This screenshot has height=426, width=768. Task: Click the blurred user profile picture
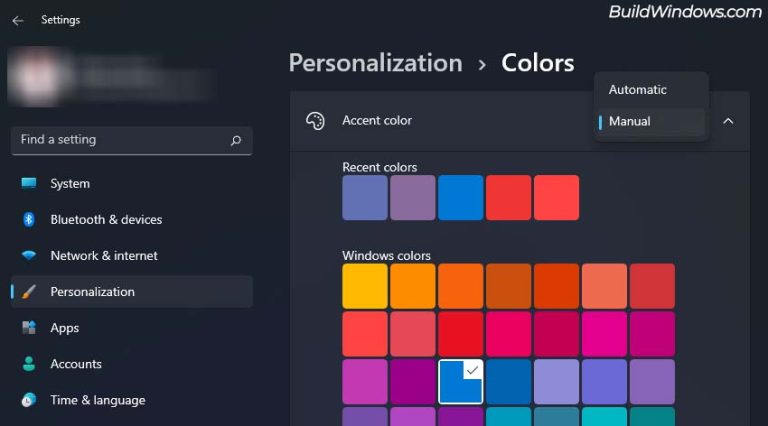point(39,77)
